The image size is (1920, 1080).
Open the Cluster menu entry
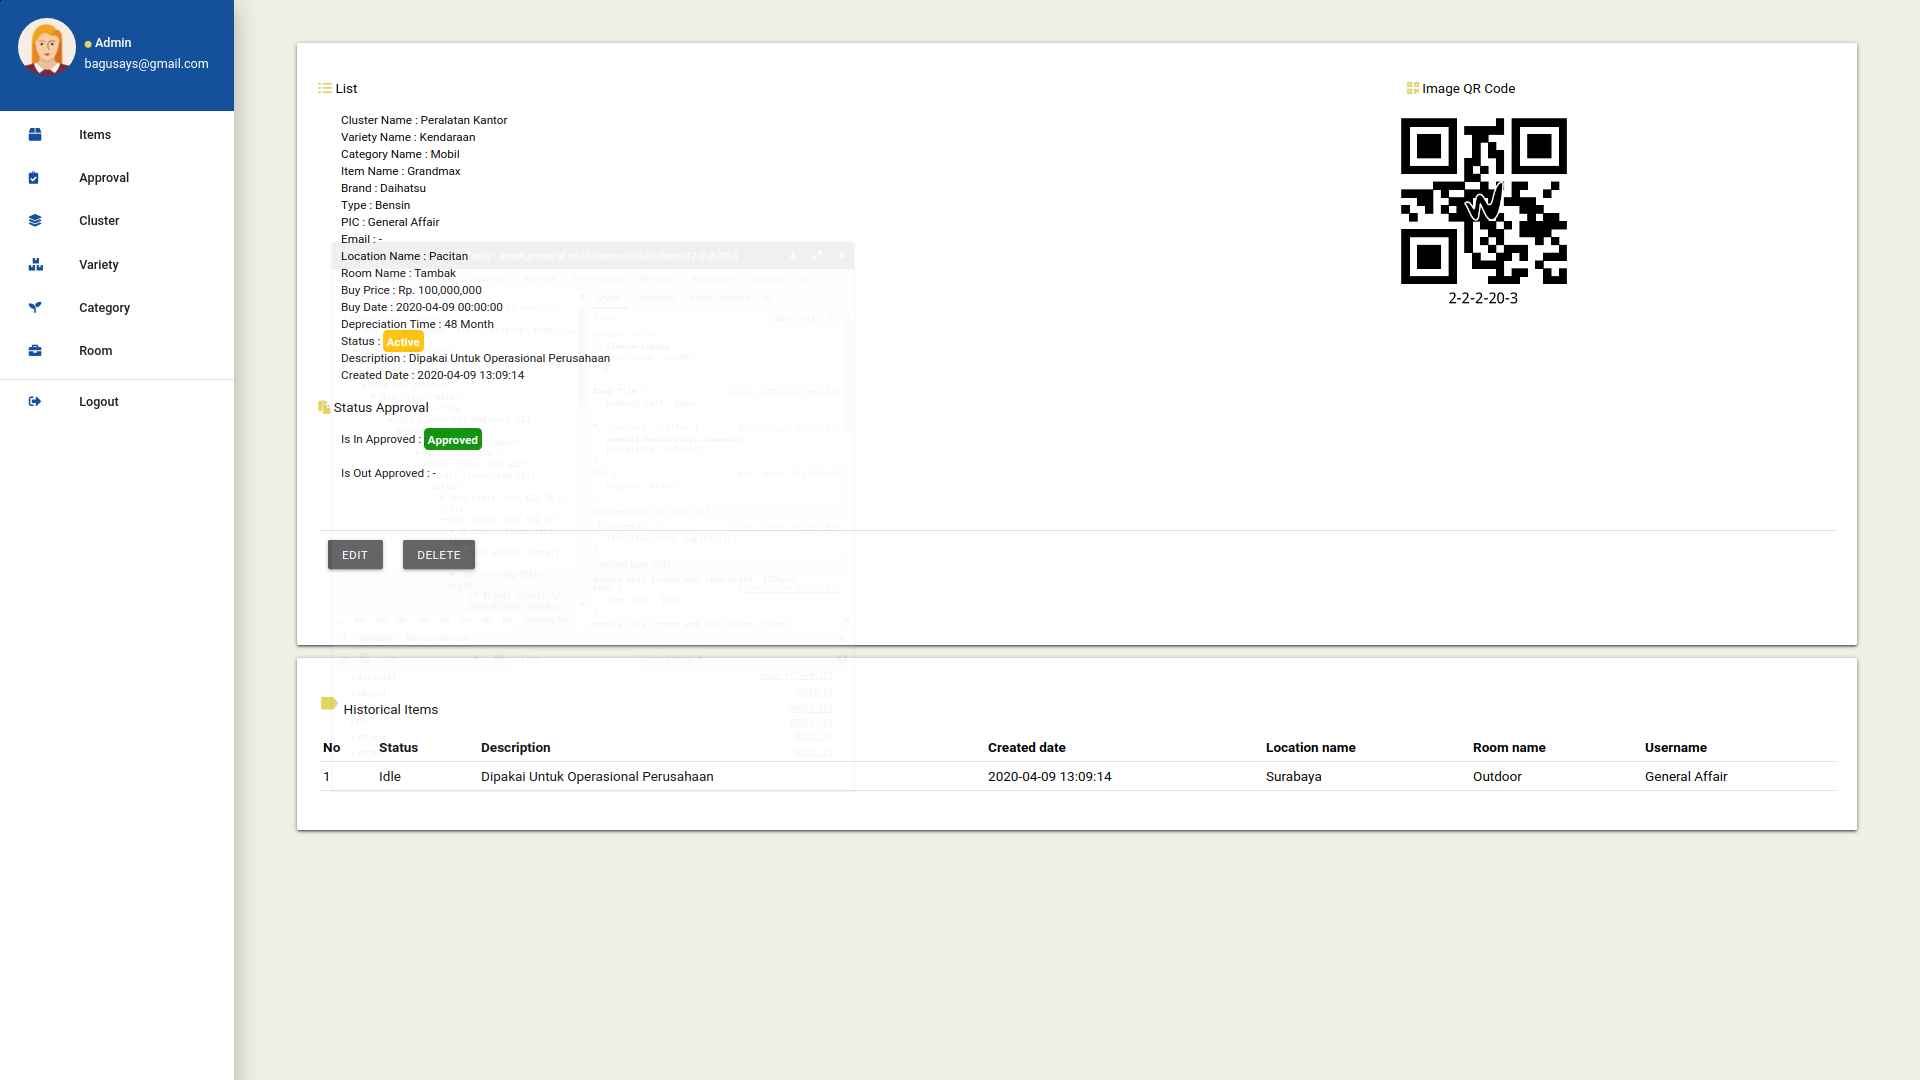tap(99, 221)
